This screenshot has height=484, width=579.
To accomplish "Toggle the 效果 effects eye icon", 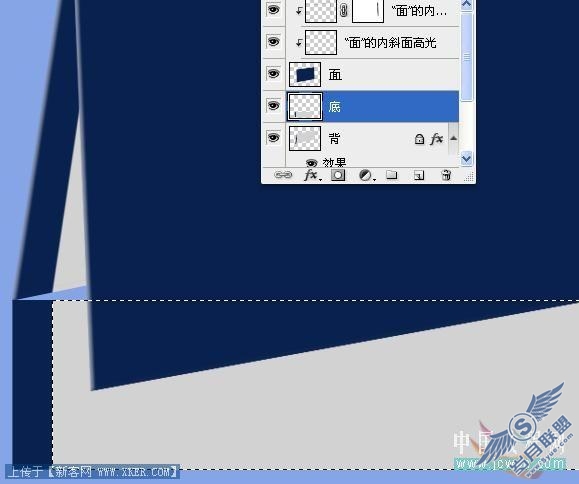I will click(x=311, y=163).
